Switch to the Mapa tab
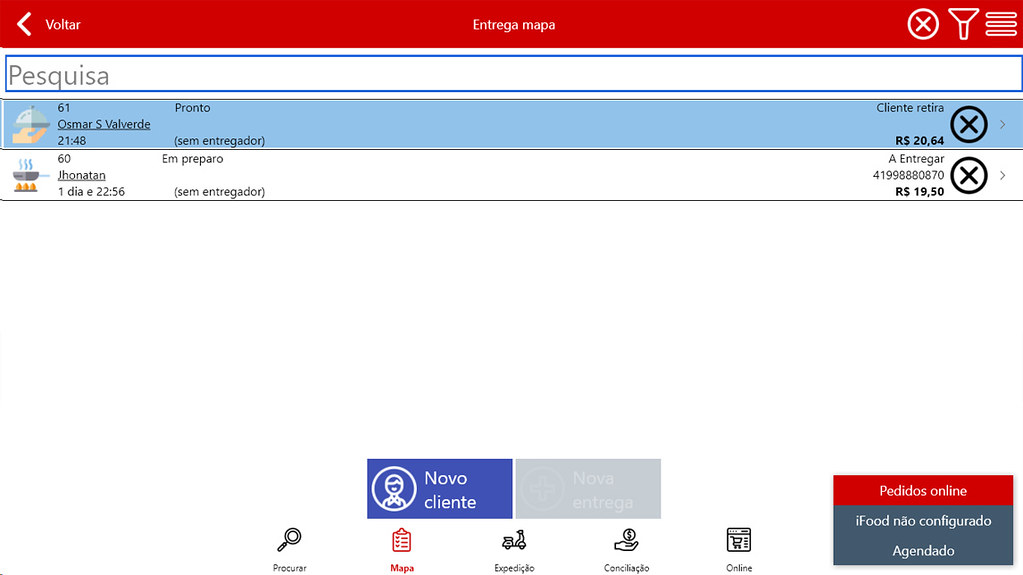This screenshot has width=1023, height=575. pyautogui.click(x=401, y=549)
